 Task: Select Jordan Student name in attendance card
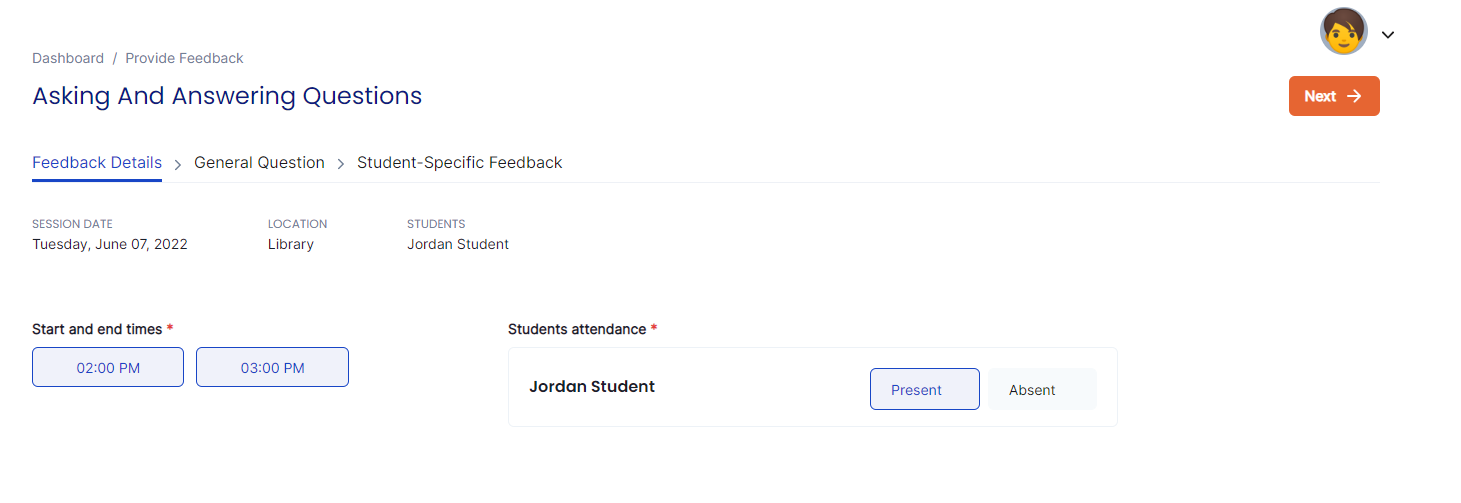[x=592, y=386]
